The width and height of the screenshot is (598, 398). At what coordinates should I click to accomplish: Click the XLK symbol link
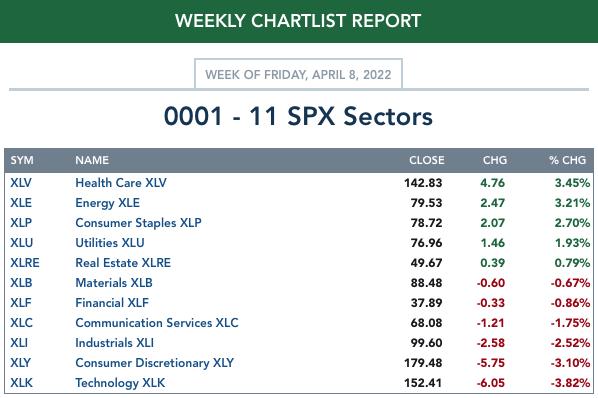[x=21, y=383]
